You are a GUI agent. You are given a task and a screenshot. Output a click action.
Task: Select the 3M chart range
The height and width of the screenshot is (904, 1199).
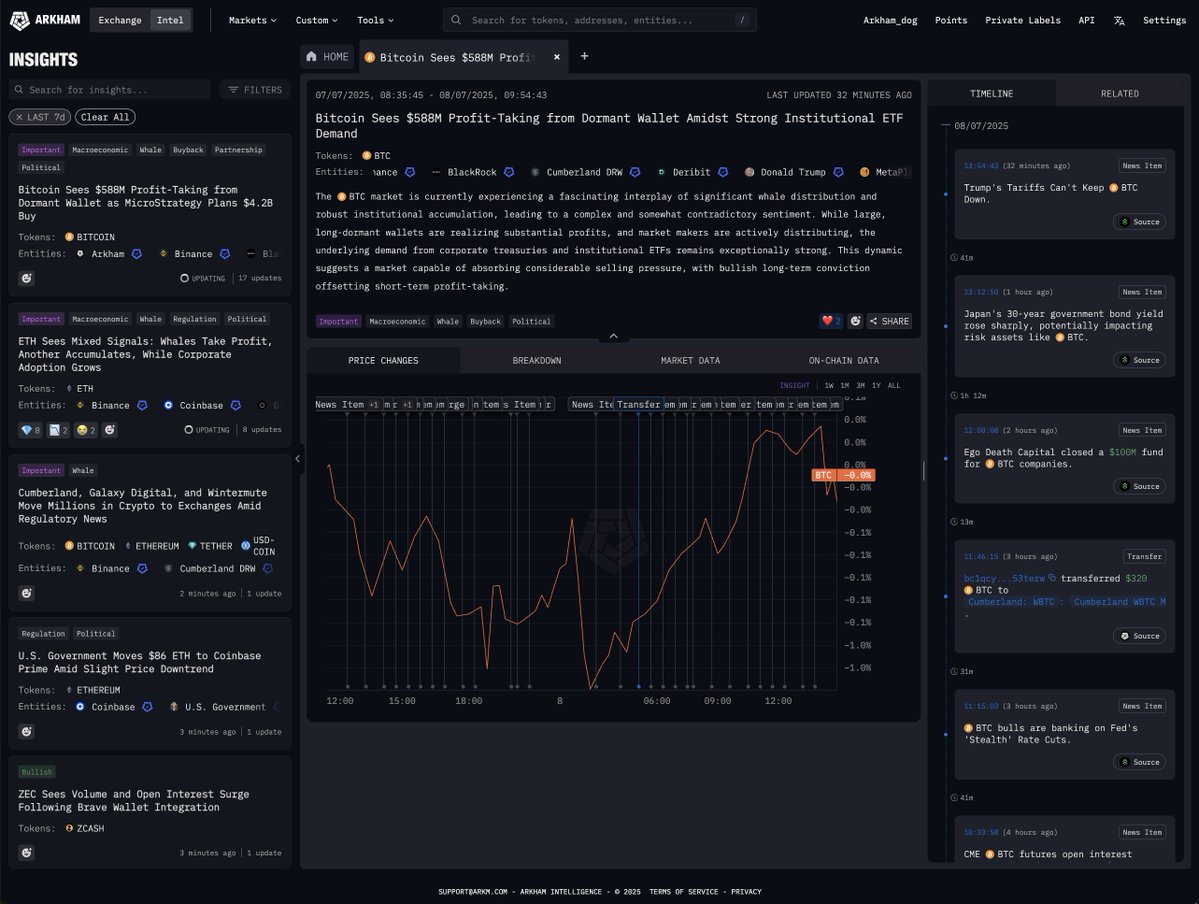click(860, 385)
